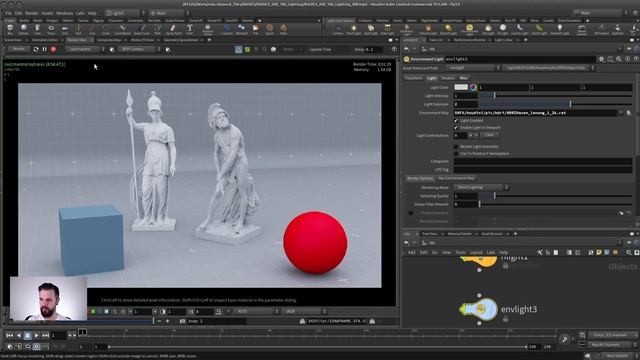Viewport: 640px width, 360px height.
Task: Select the File shelf tool
Action: click(256, 29)
